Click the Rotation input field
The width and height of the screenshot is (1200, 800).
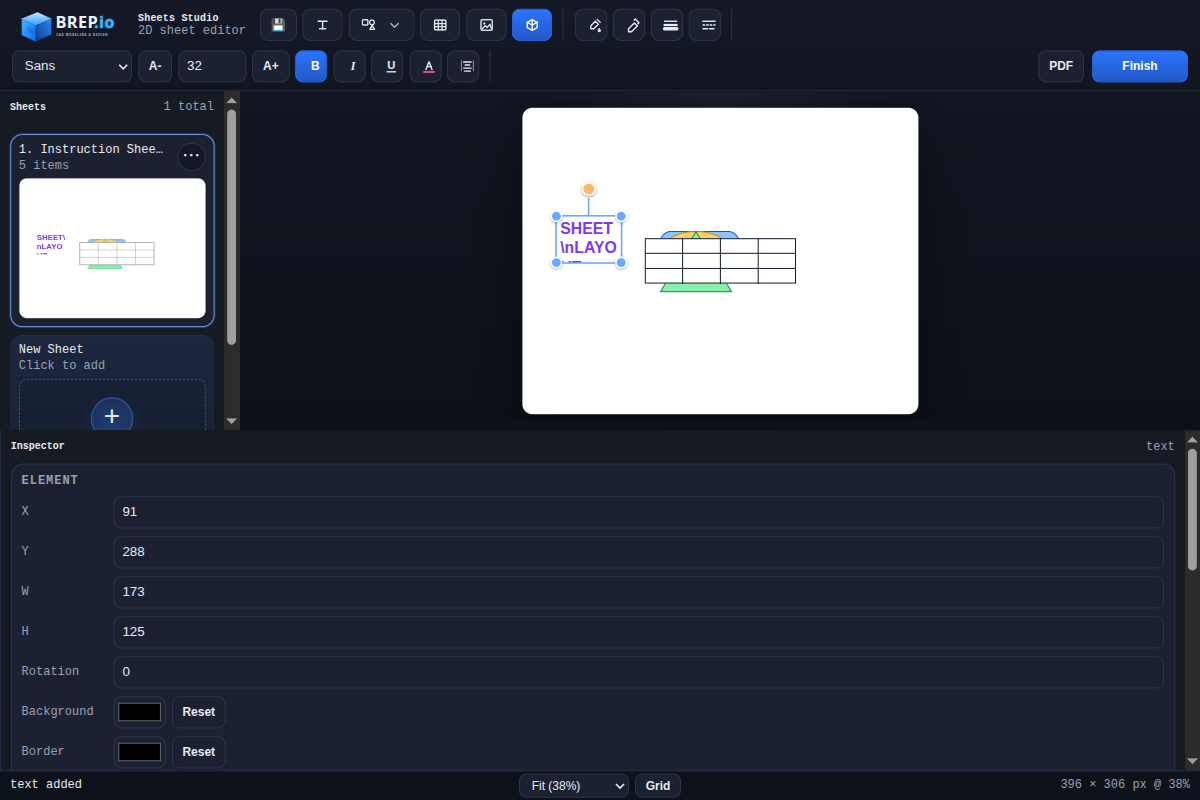pyautogui.click(x=638, y=672)
